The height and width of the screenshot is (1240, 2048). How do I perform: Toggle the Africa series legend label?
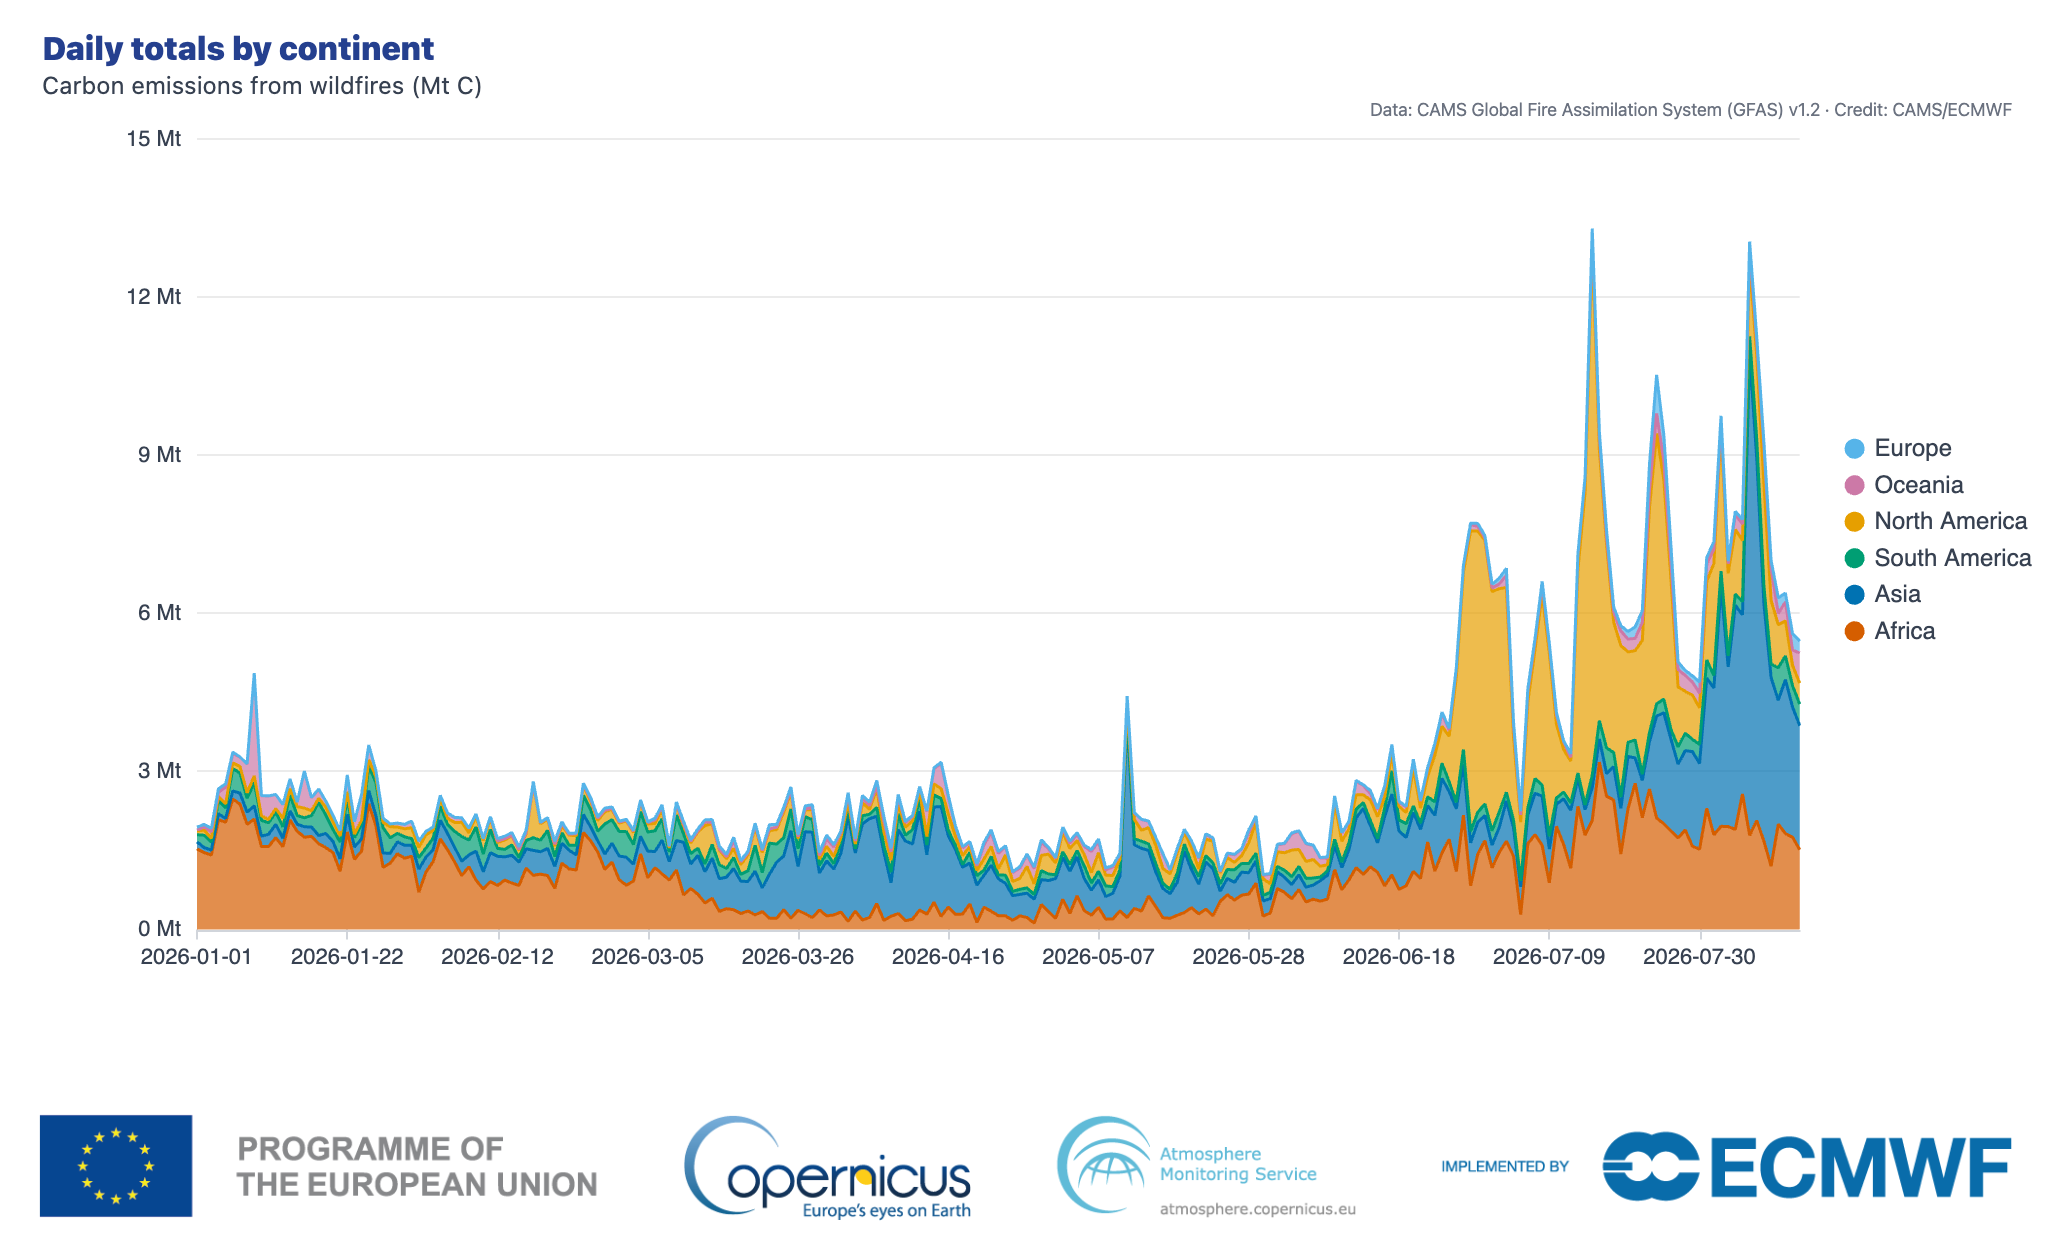click(x=1904, y=631)
